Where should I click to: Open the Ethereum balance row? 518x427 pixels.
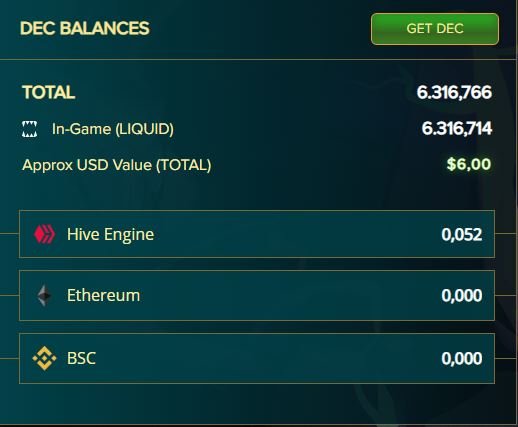click(x=257, y=296)
